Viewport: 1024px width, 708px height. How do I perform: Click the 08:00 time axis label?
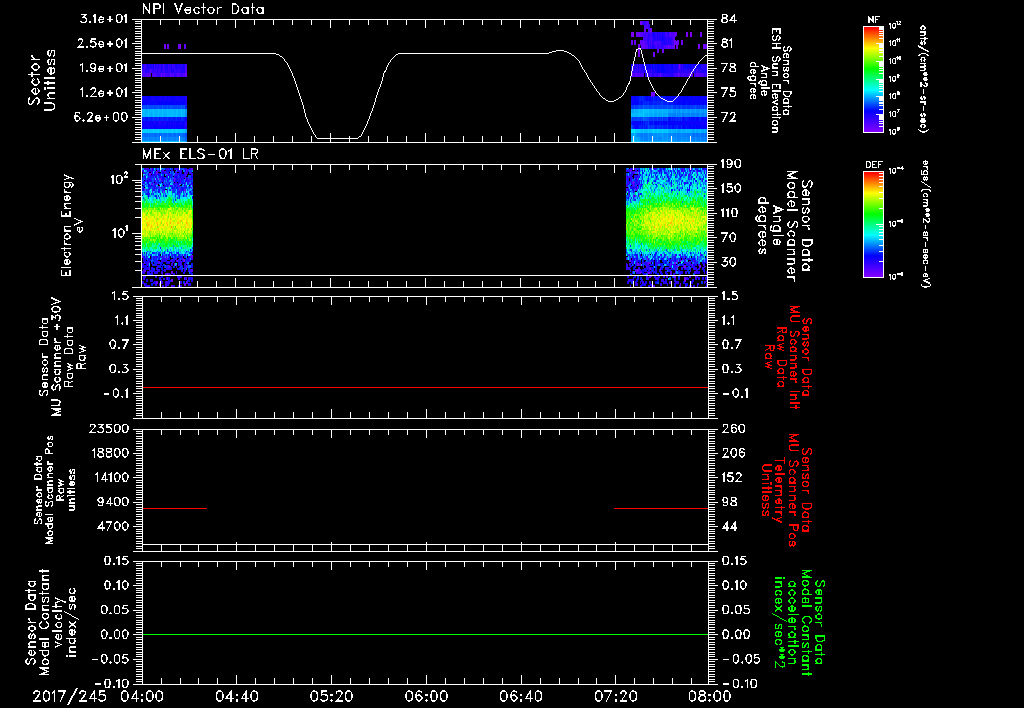pos(710,696)
